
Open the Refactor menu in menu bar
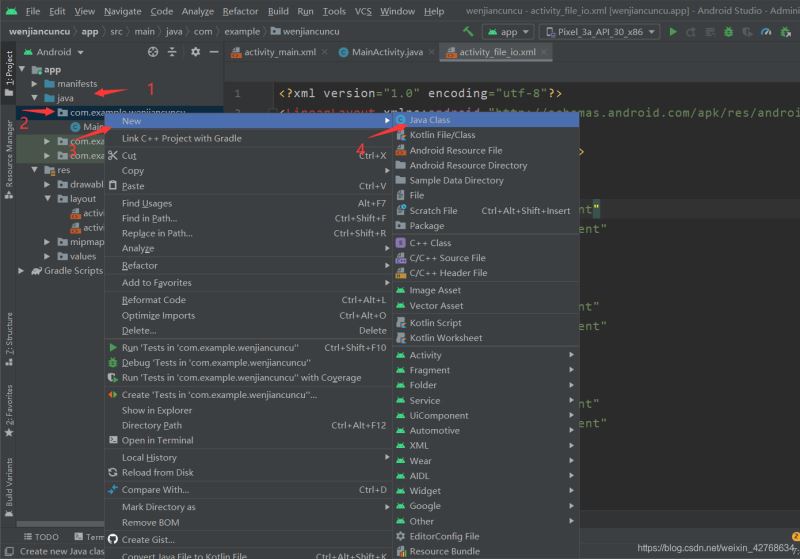tap(240, 11)
